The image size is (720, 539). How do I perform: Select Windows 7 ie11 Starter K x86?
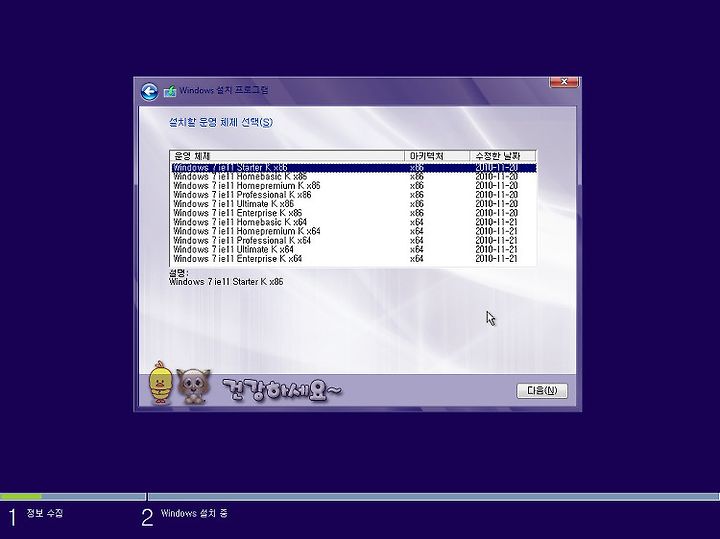[354, 168]
